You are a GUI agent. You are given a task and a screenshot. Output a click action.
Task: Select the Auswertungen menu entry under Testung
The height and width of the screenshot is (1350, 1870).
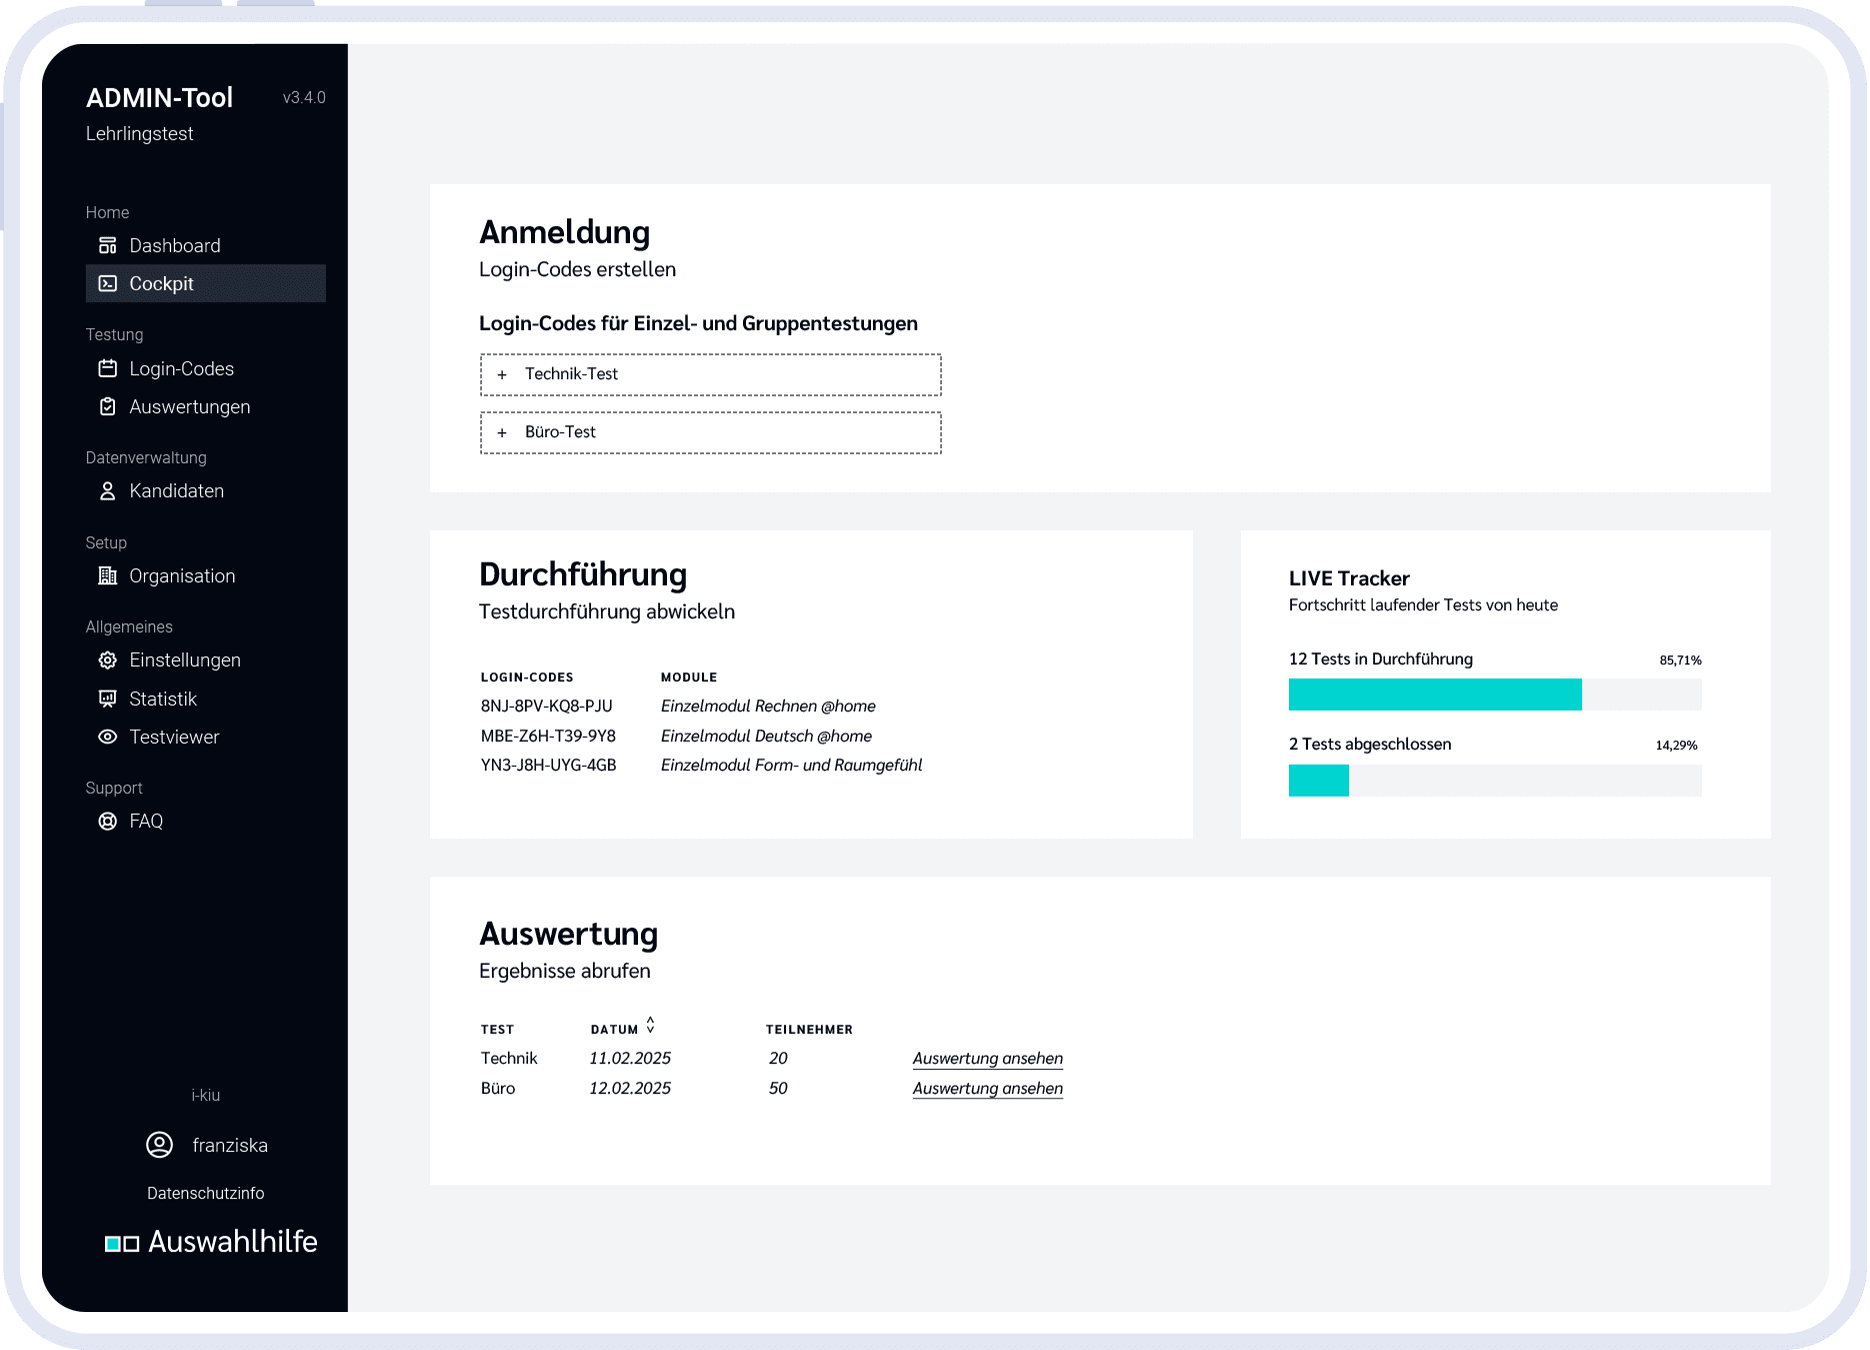pos(189,406)
